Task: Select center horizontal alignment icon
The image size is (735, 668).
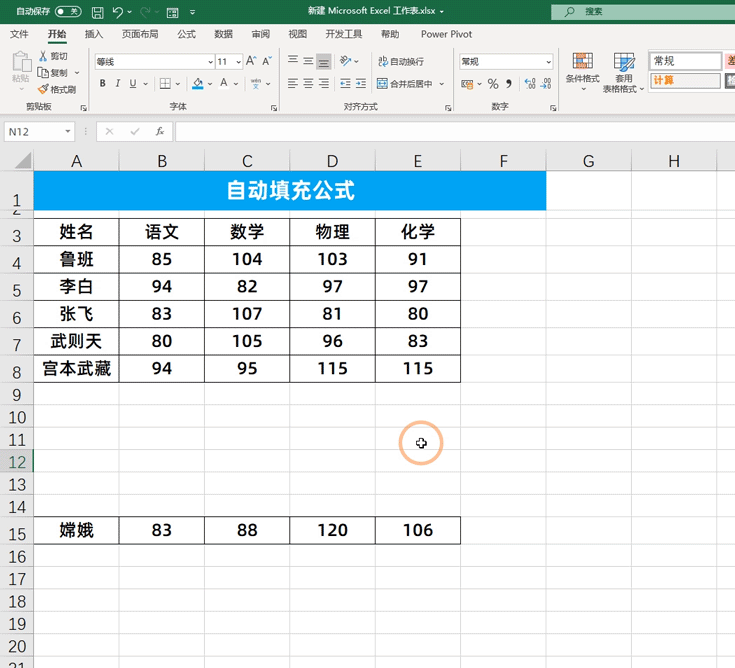Action: (308, 84)
